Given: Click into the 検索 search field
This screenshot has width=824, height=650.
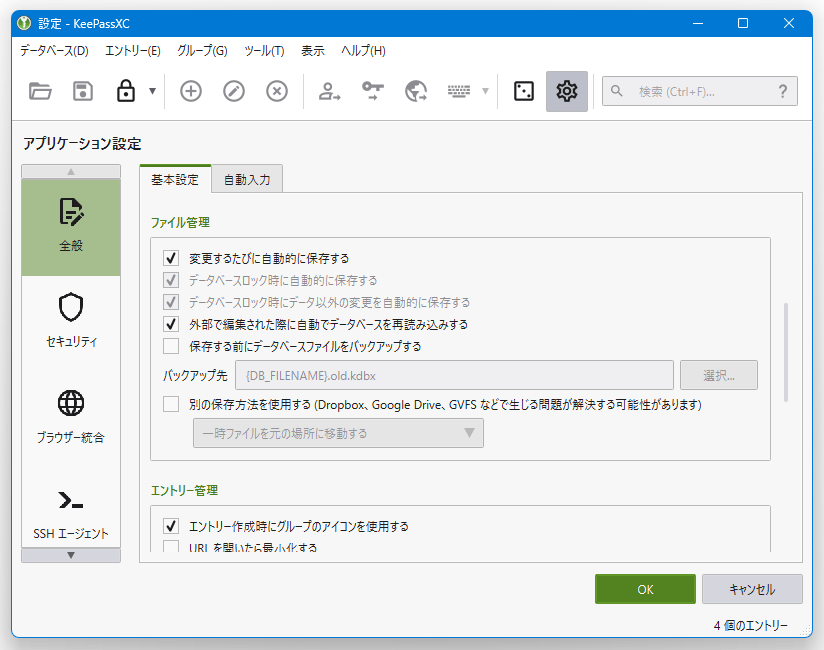Looking at the screenshot, I should pos(699,91).
